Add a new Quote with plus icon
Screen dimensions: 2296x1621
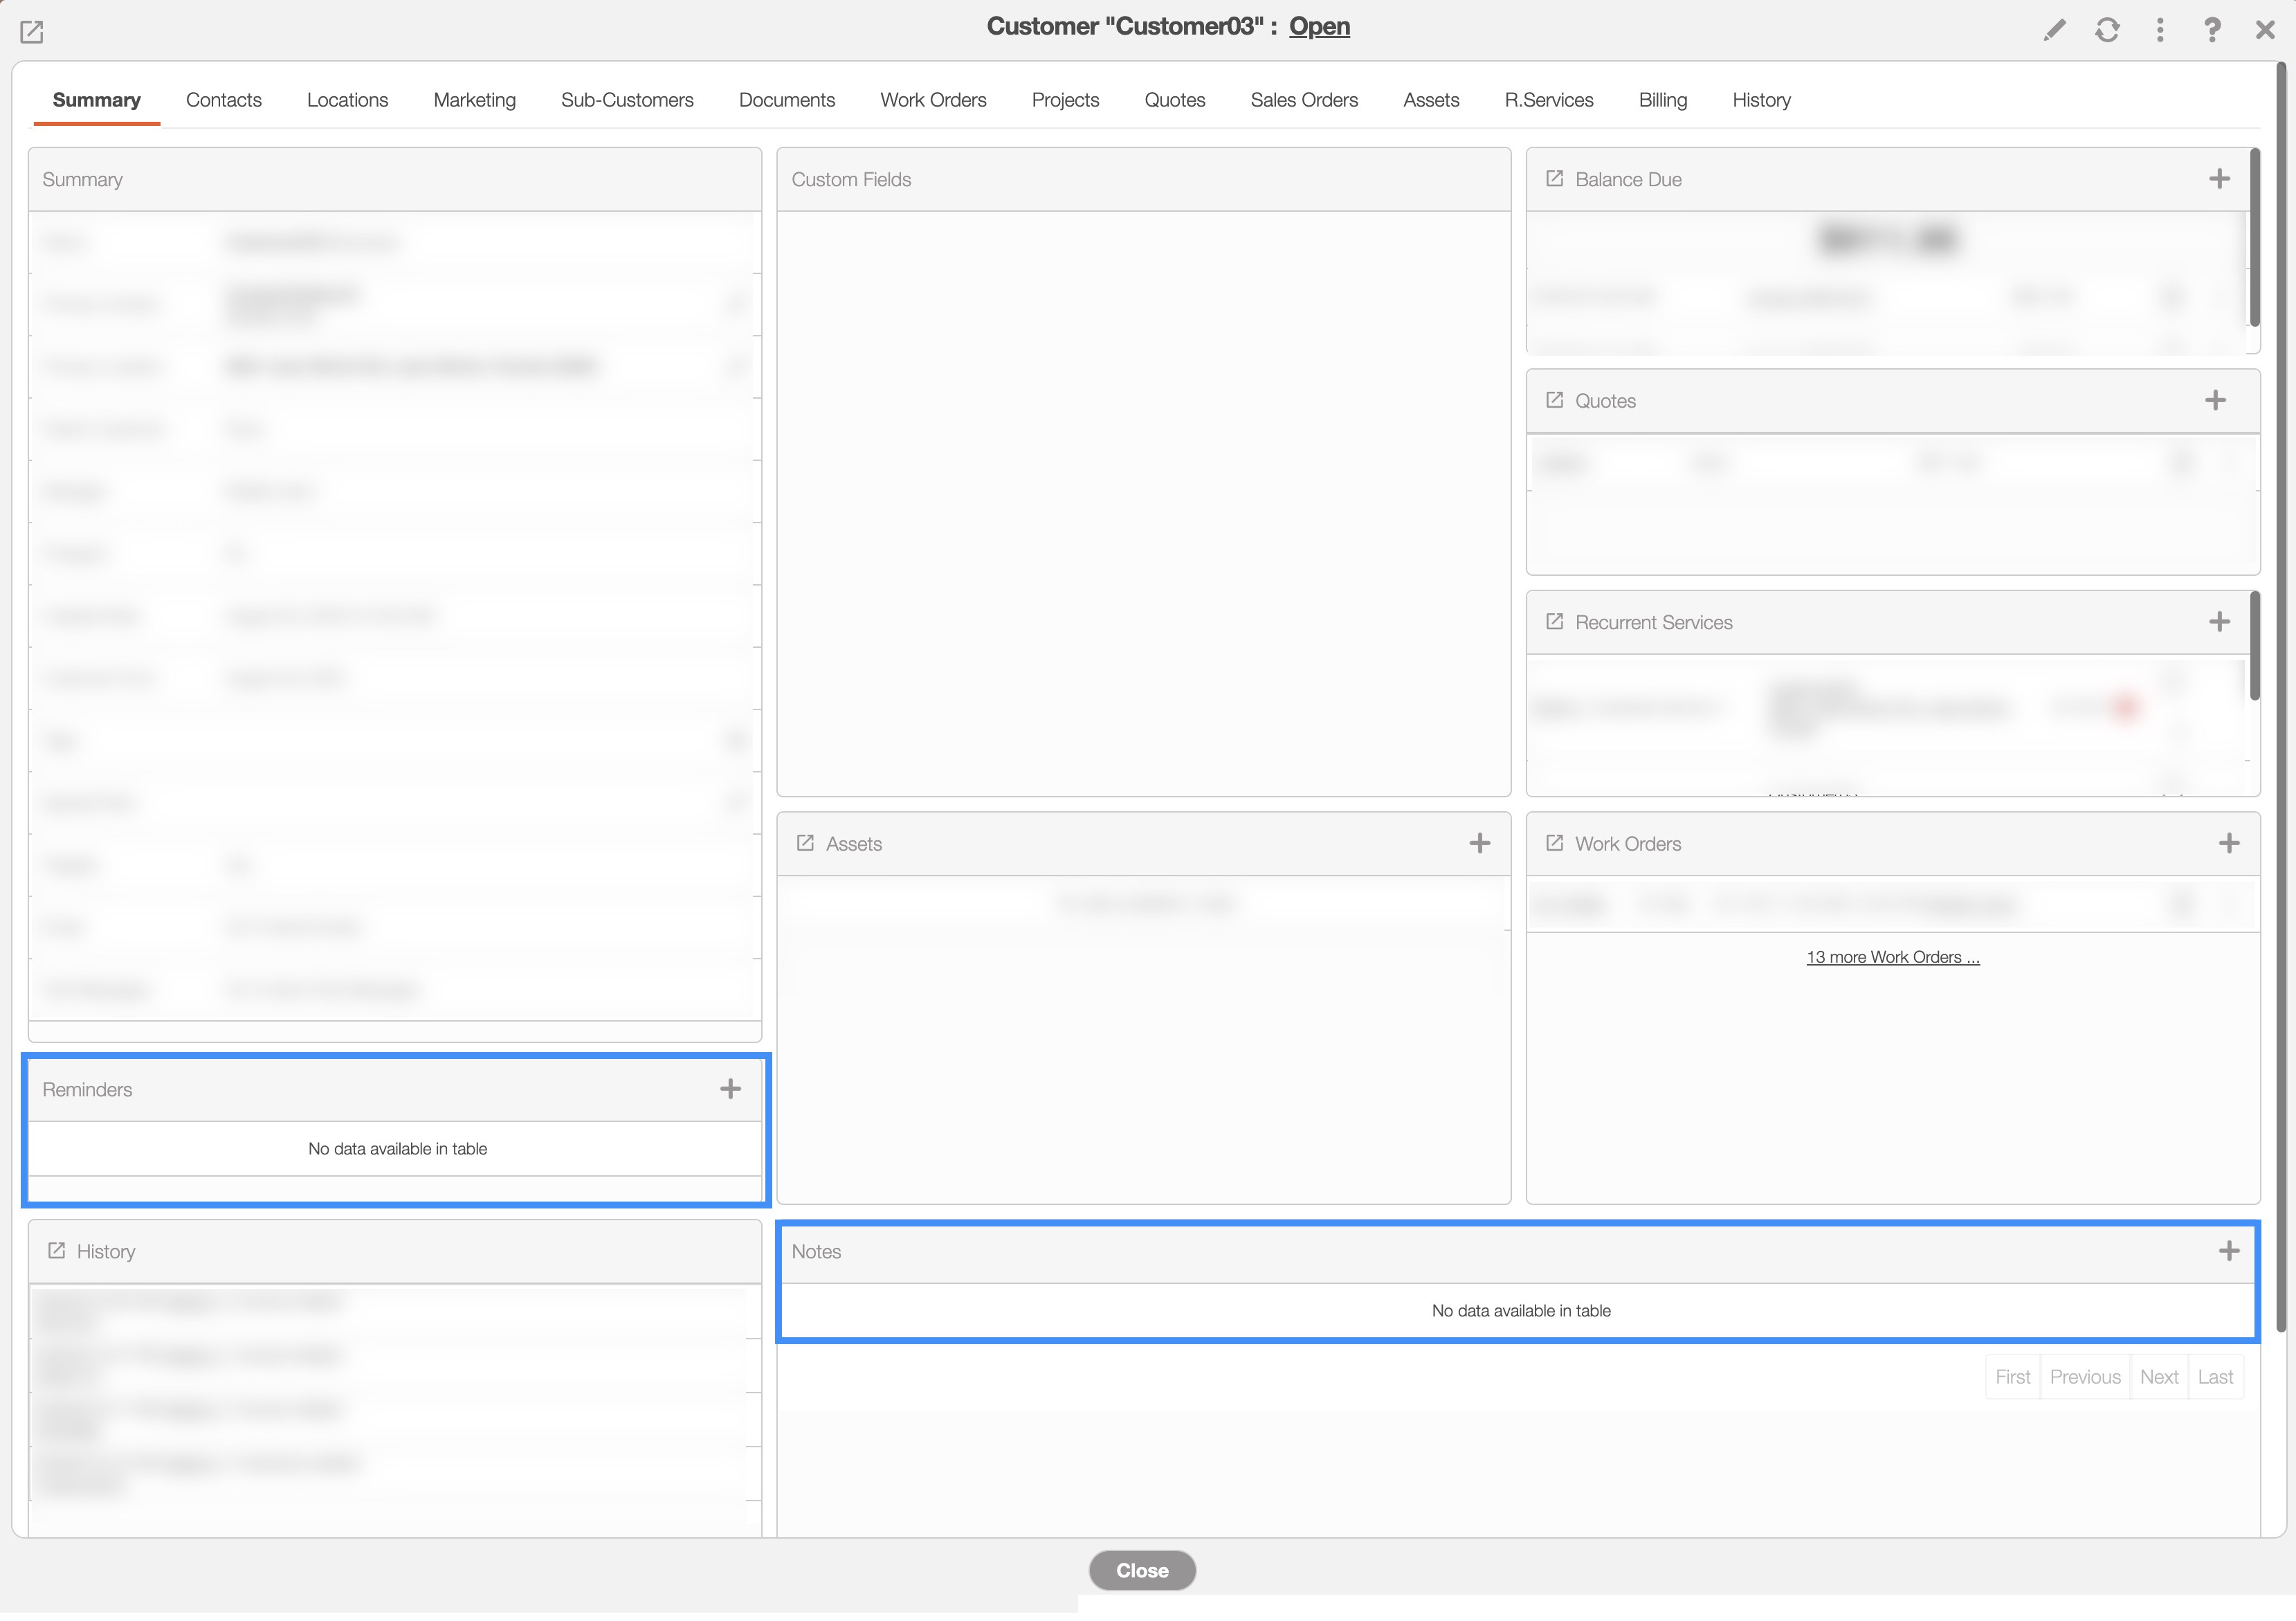point(2216,400)
